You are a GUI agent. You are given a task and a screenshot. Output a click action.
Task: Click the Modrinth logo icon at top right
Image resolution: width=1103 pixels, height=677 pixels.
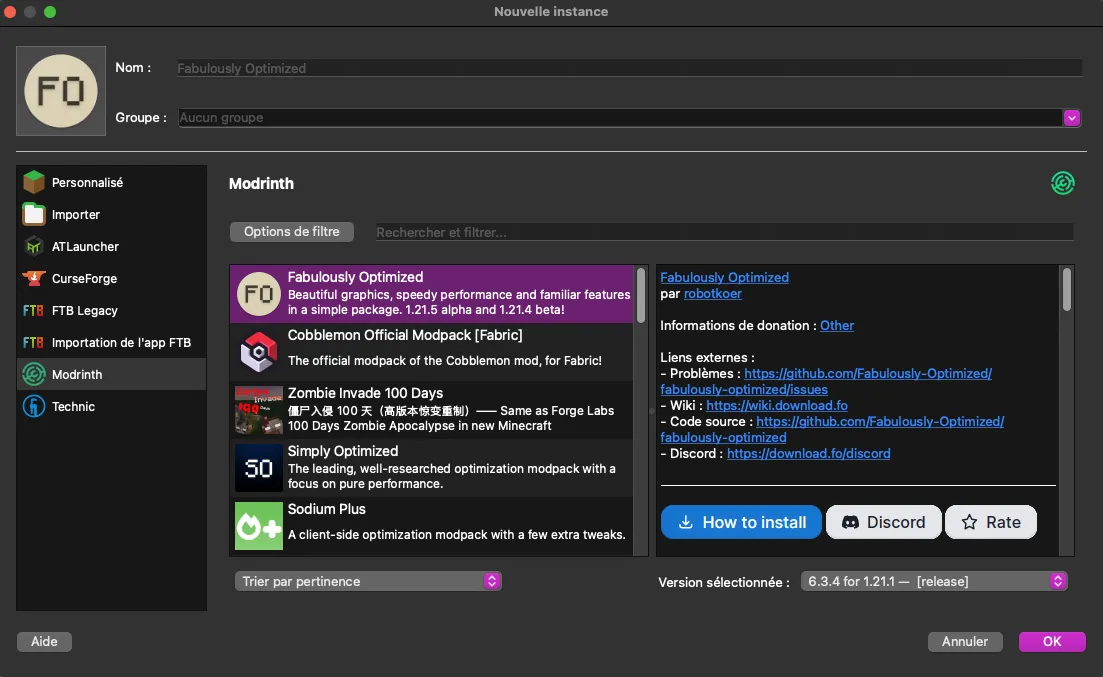coord(1062,183)
